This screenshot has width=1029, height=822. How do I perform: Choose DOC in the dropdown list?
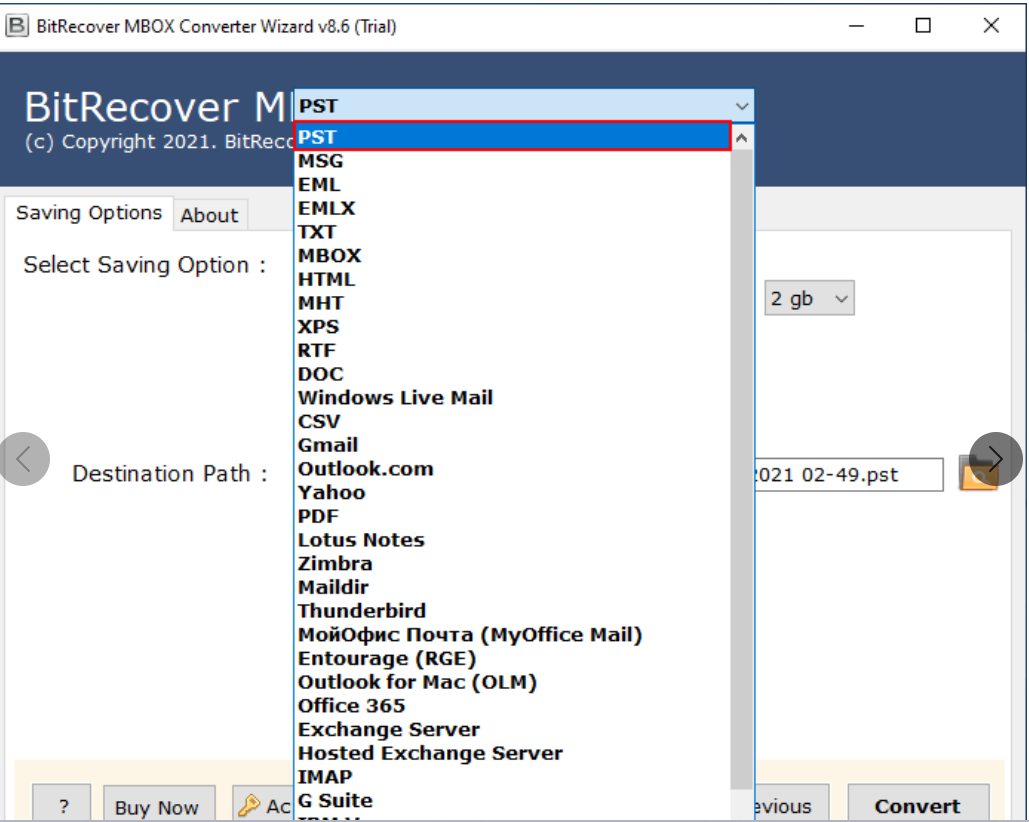tap(513, 374)
